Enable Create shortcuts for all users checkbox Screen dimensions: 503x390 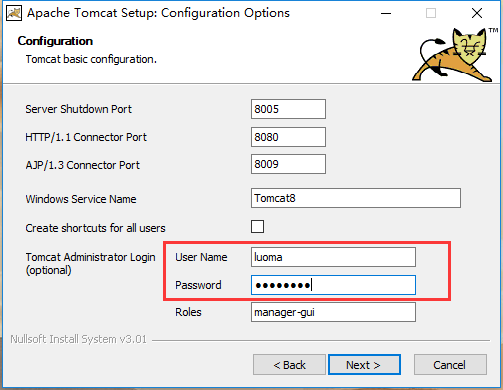pos(257,227)
